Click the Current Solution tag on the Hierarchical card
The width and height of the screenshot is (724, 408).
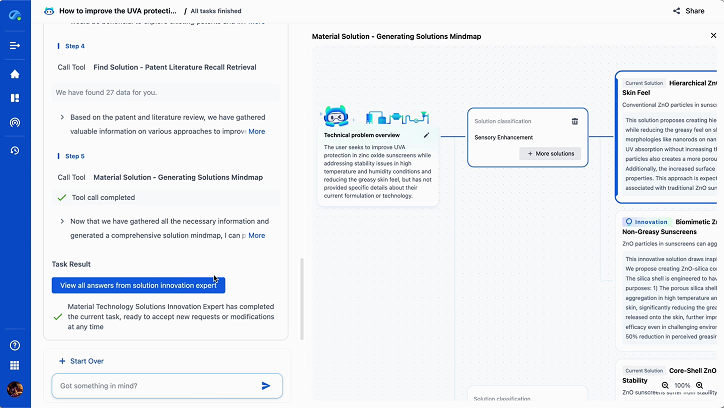point(644,83)
